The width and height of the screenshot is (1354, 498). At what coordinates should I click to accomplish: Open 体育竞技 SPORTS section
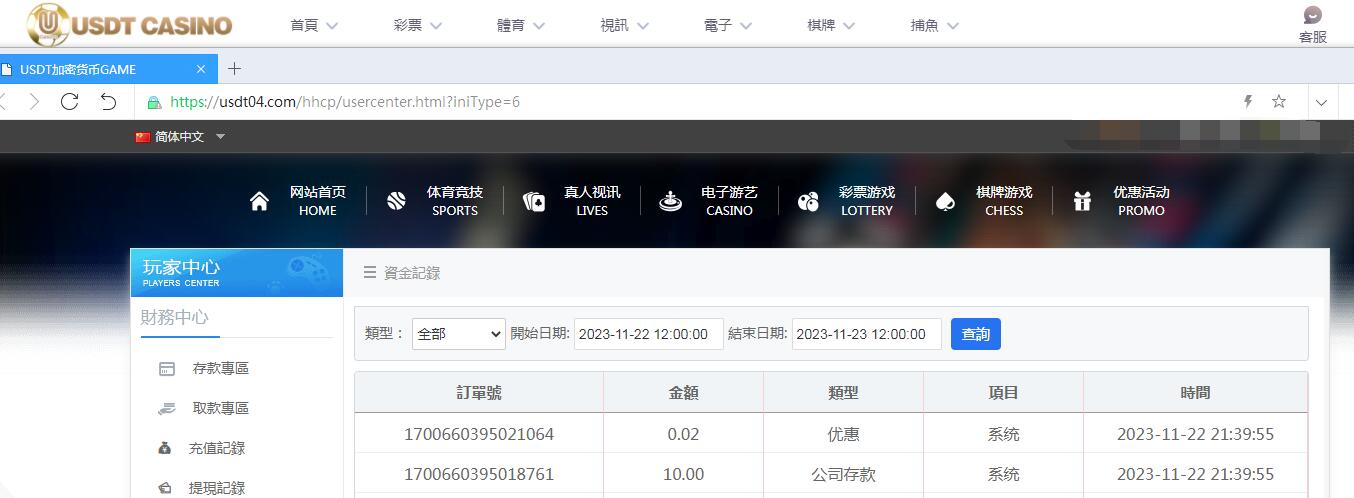(455, 201)
